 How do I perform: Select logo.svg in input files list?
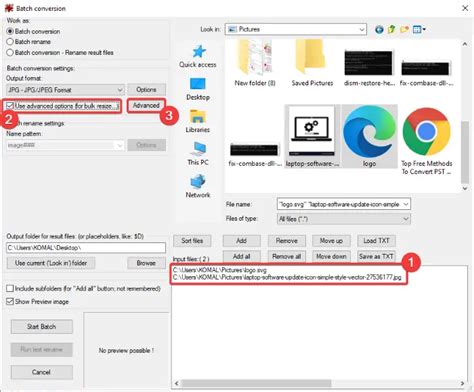220,270
